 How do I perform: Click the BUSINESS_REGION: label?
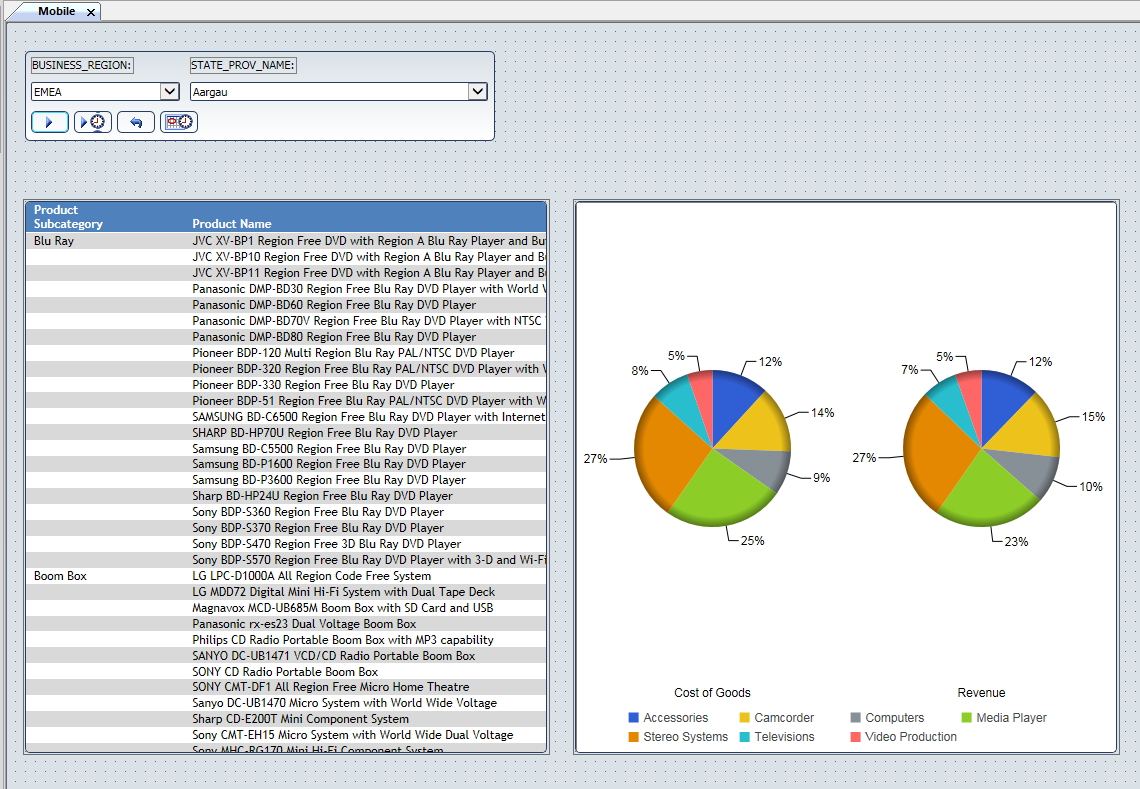point(81,65)
